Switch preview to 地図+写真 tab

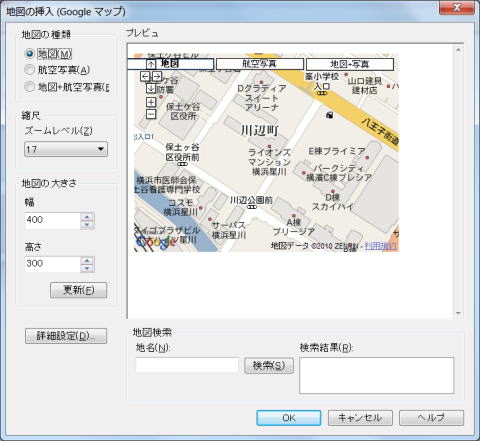[350, 64]
